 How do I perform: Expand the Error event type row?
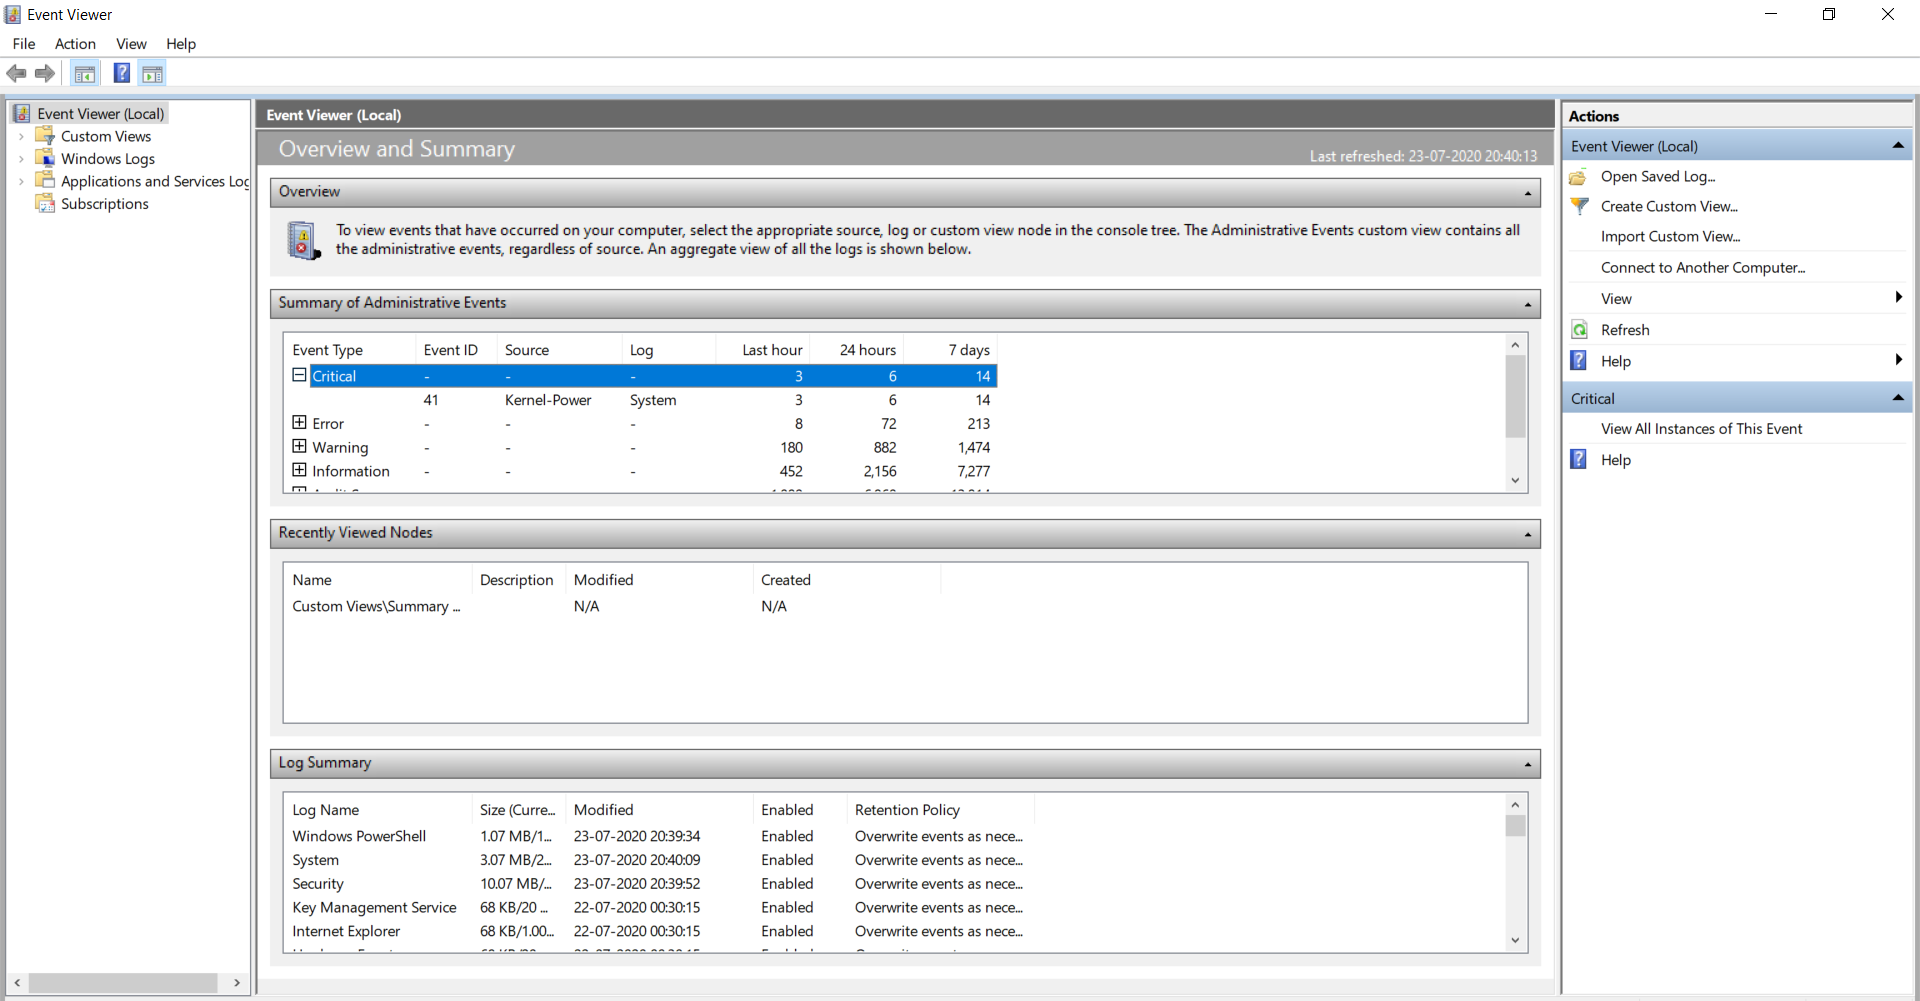(299, 423)
